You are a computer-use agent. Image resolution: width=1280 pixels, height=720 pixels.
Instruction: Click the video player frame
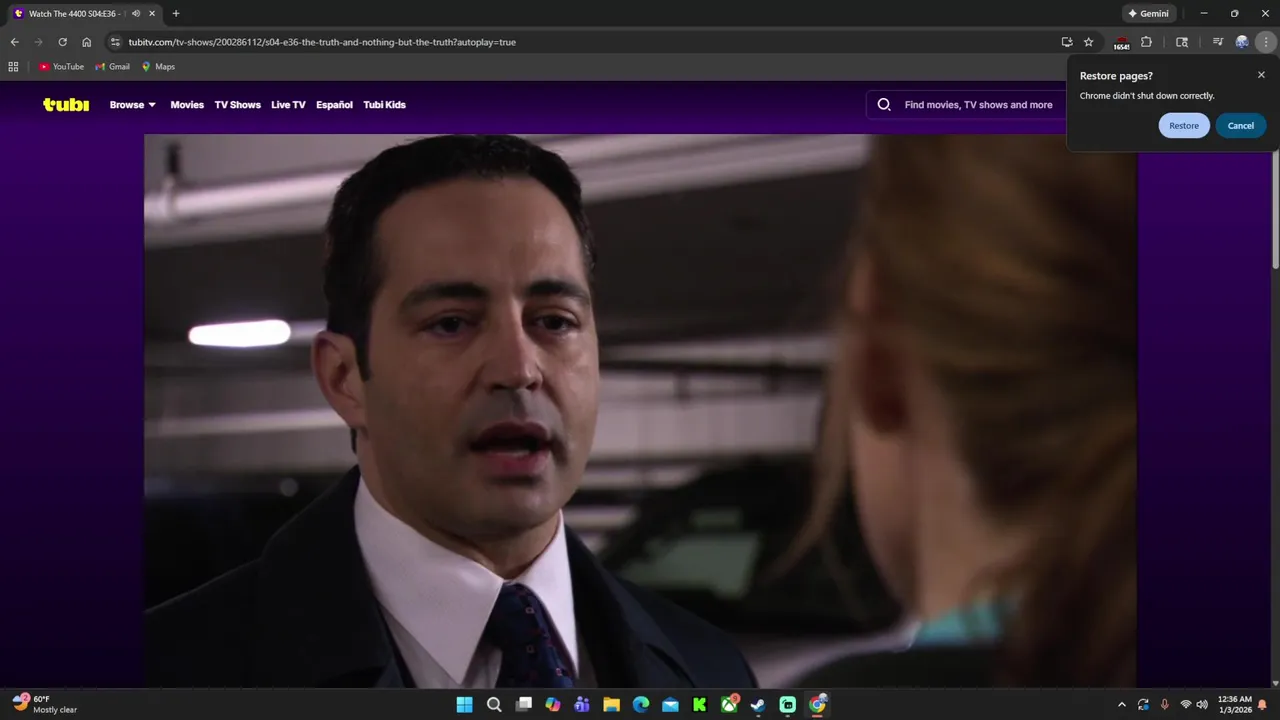pos(640,410)
